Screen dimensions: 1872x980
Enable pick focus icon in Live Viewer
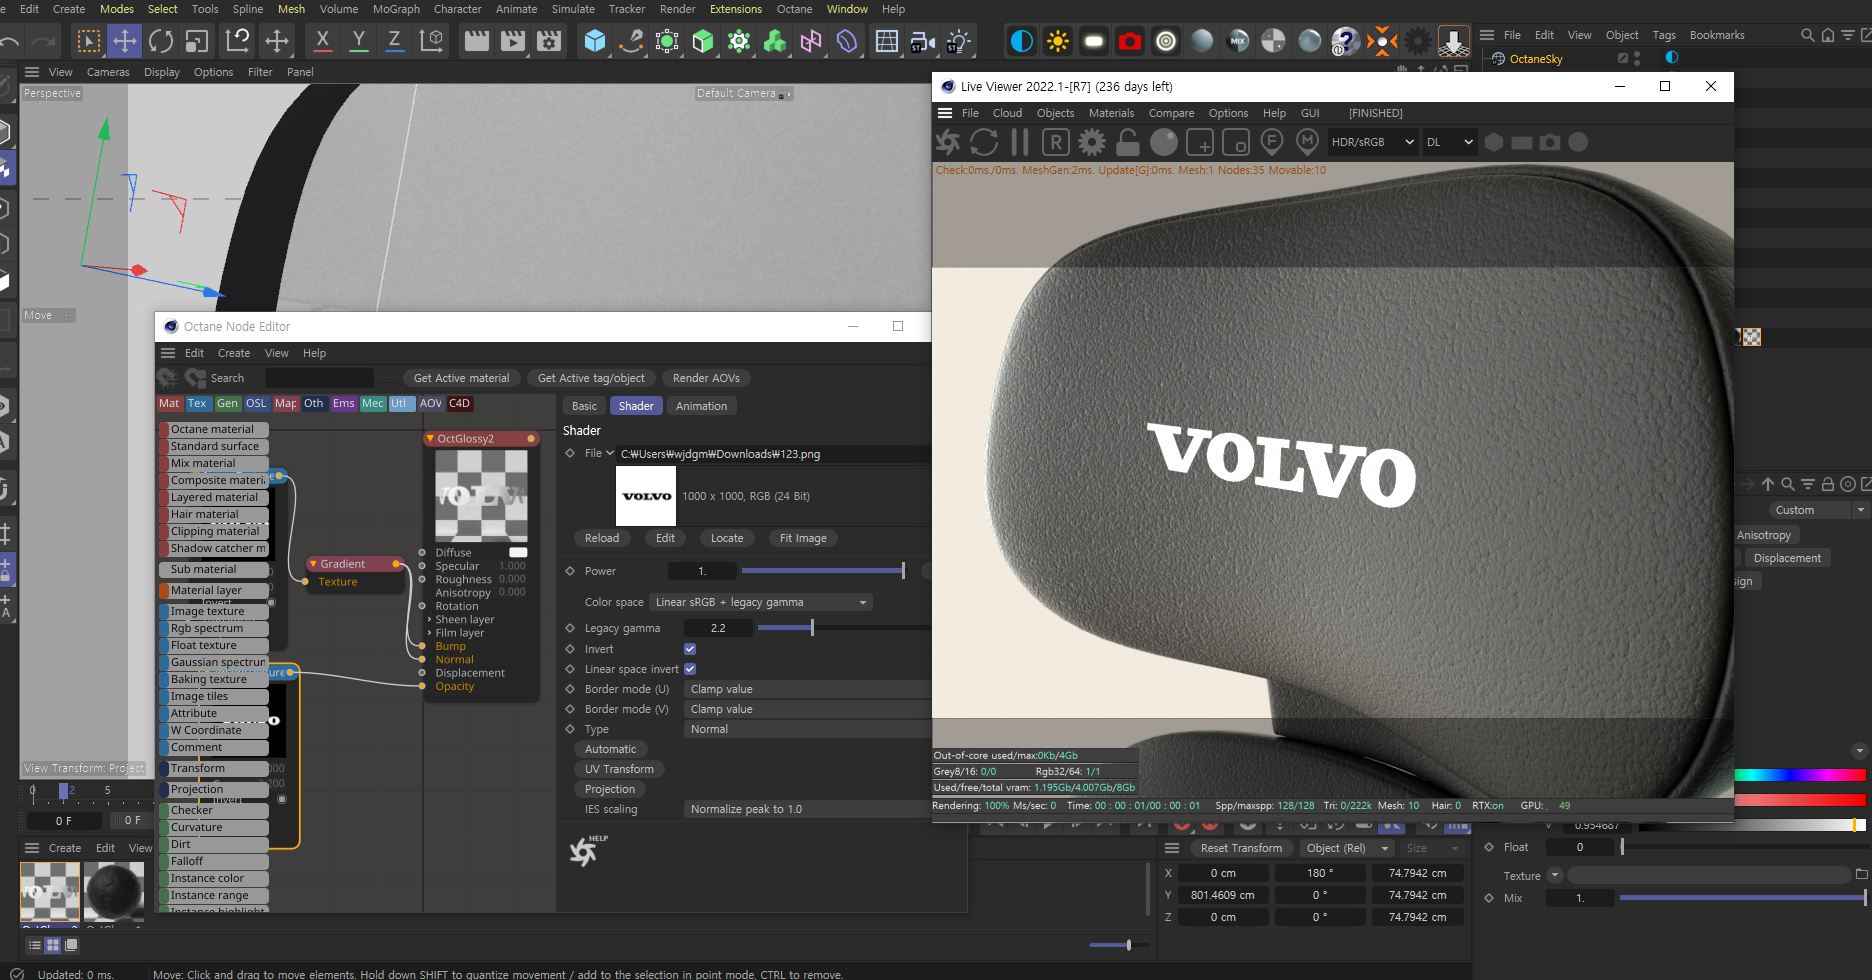pyautogui.click(x=1272, y=142)
